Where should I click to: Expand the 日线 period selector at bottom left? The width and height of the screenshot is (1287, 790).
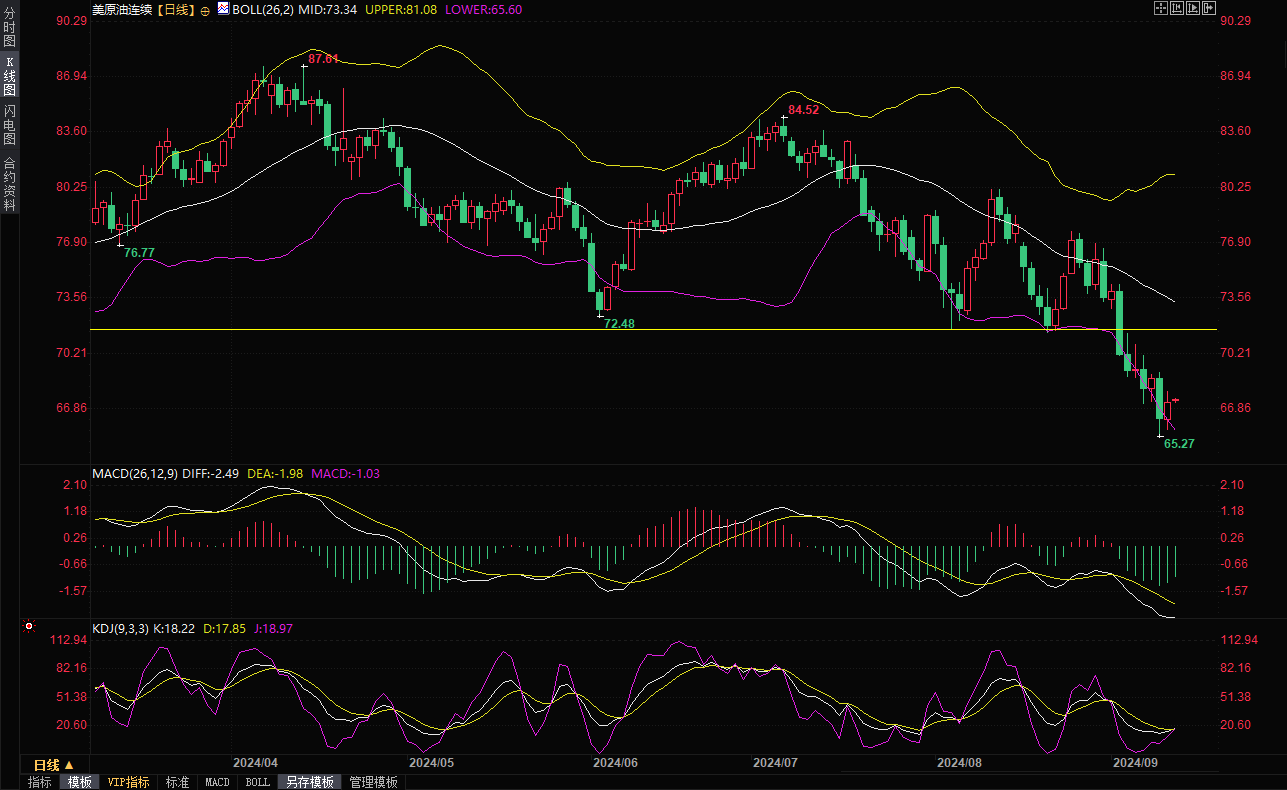click(54, 765)
